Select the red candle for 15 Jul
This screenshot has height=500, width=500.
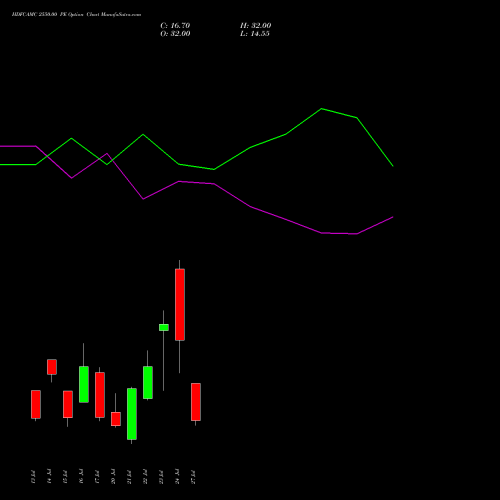(68, 404)
